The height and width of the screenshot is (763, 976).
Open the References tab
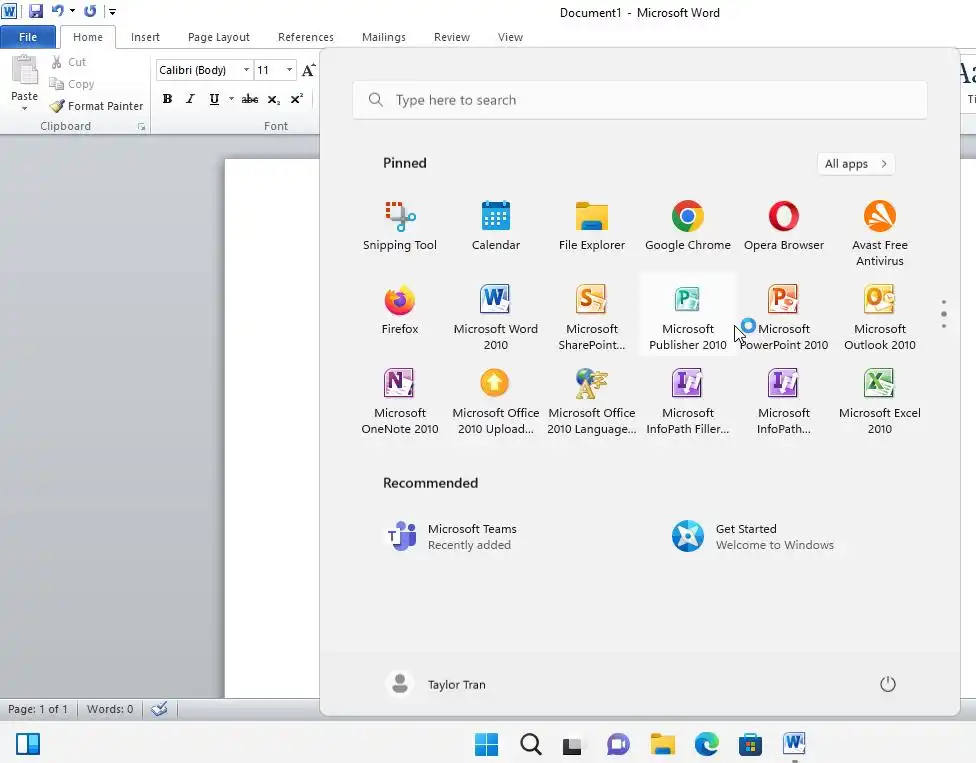point(306,37)
